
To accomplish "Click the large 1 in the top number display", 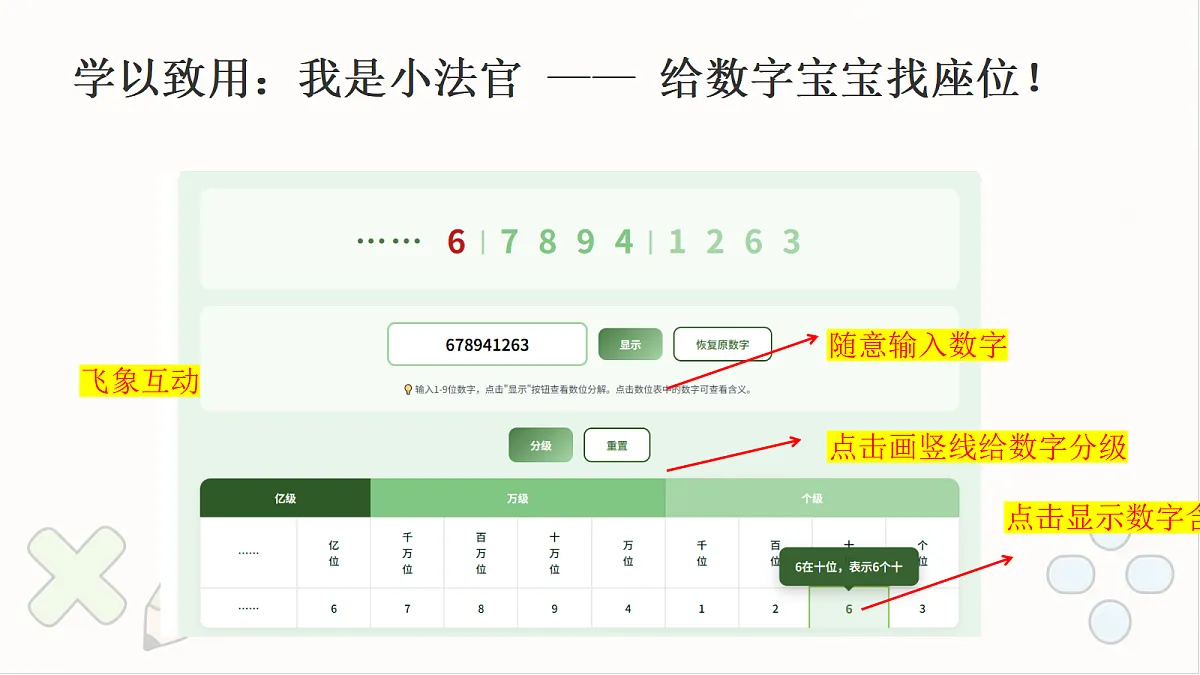I will click(677, 242).
